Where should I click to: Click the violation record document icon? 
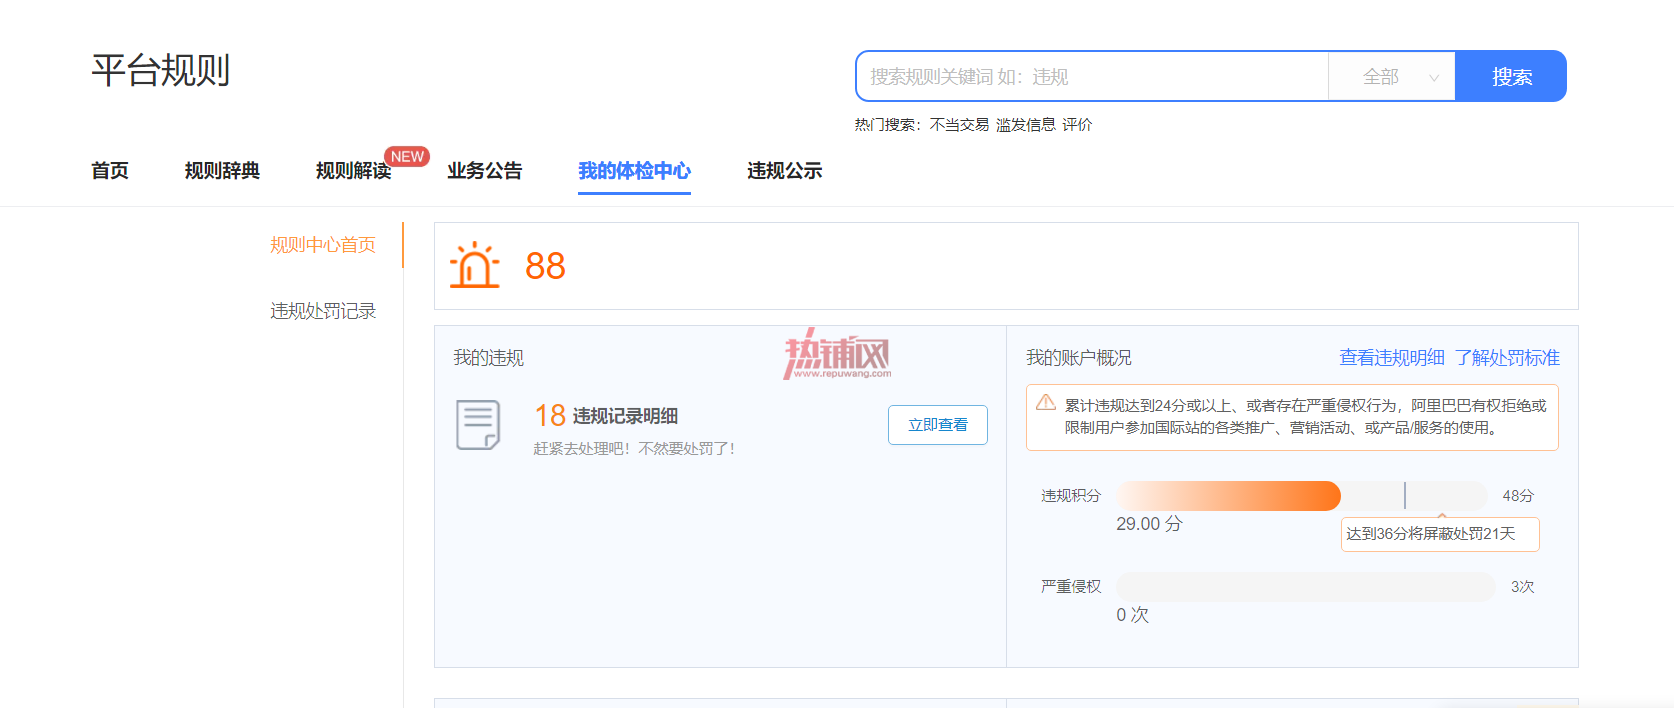478,425
